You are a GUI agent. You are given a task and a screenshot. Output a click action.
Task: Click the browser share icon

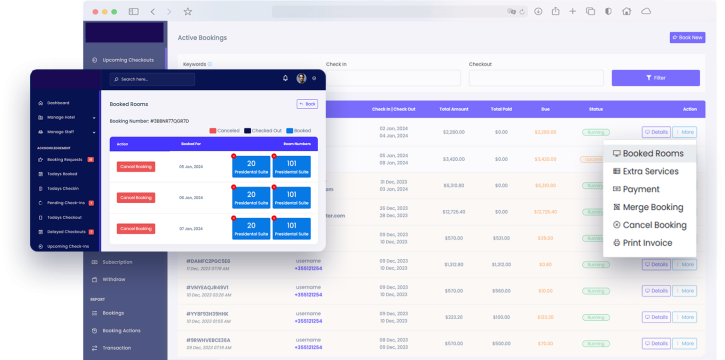(x=555, y=12)
